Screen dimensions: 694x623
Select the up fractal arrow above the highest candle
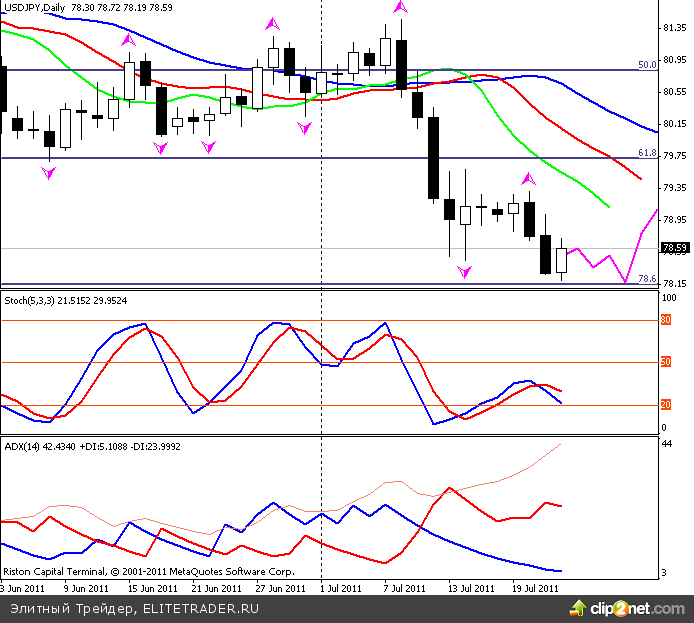(x=400, y=7)
